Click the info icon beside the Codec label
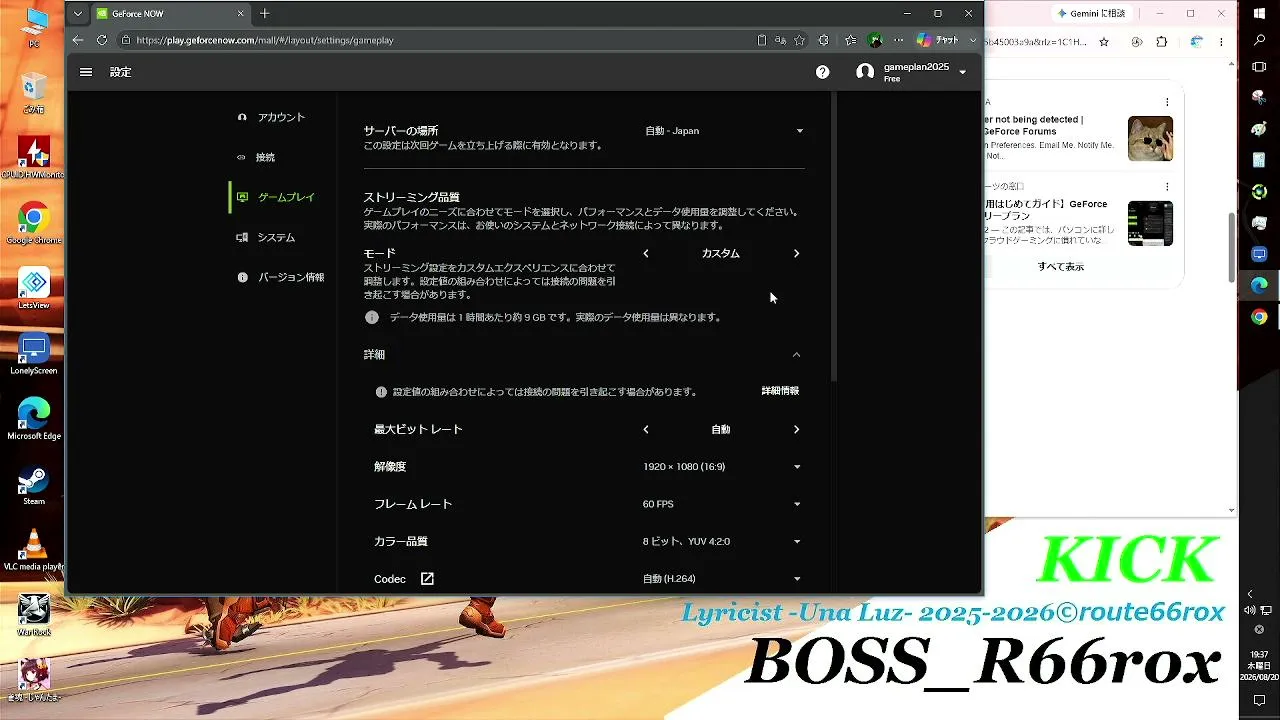 point(427,579)
